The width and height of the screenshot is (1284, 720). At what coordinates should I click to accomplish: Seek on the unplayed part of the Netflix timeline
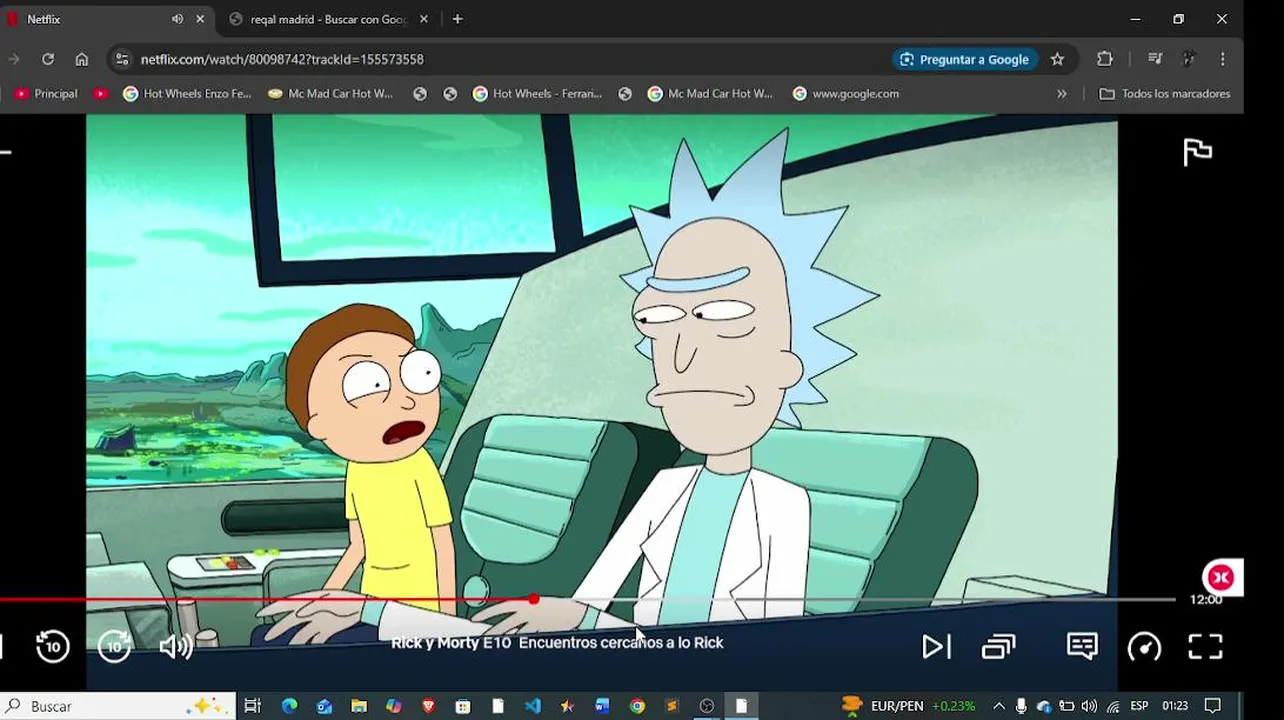click(x=858, y=600)
